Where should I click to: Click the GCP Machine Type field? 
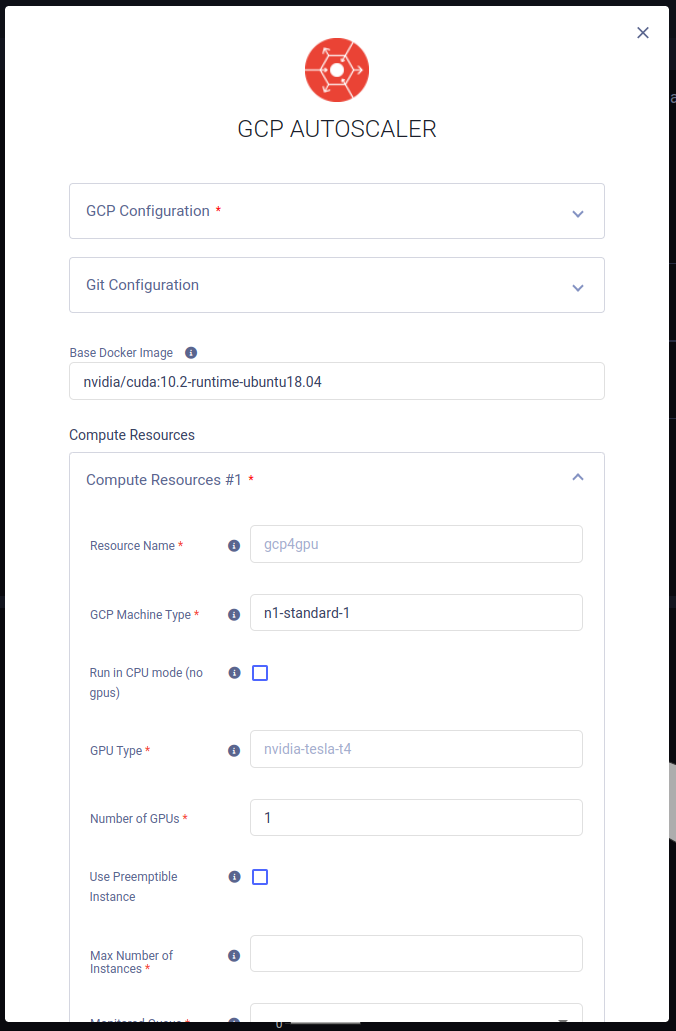(416, 613)
